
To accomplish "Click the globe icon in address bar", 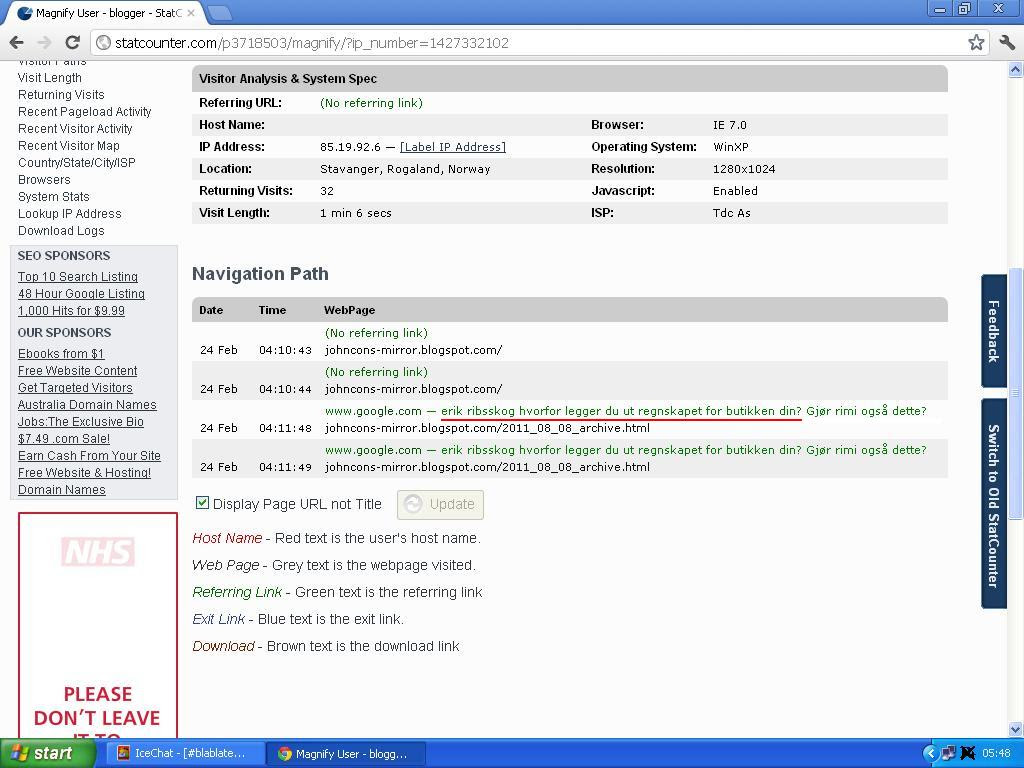I will click(x=103, y=42).
